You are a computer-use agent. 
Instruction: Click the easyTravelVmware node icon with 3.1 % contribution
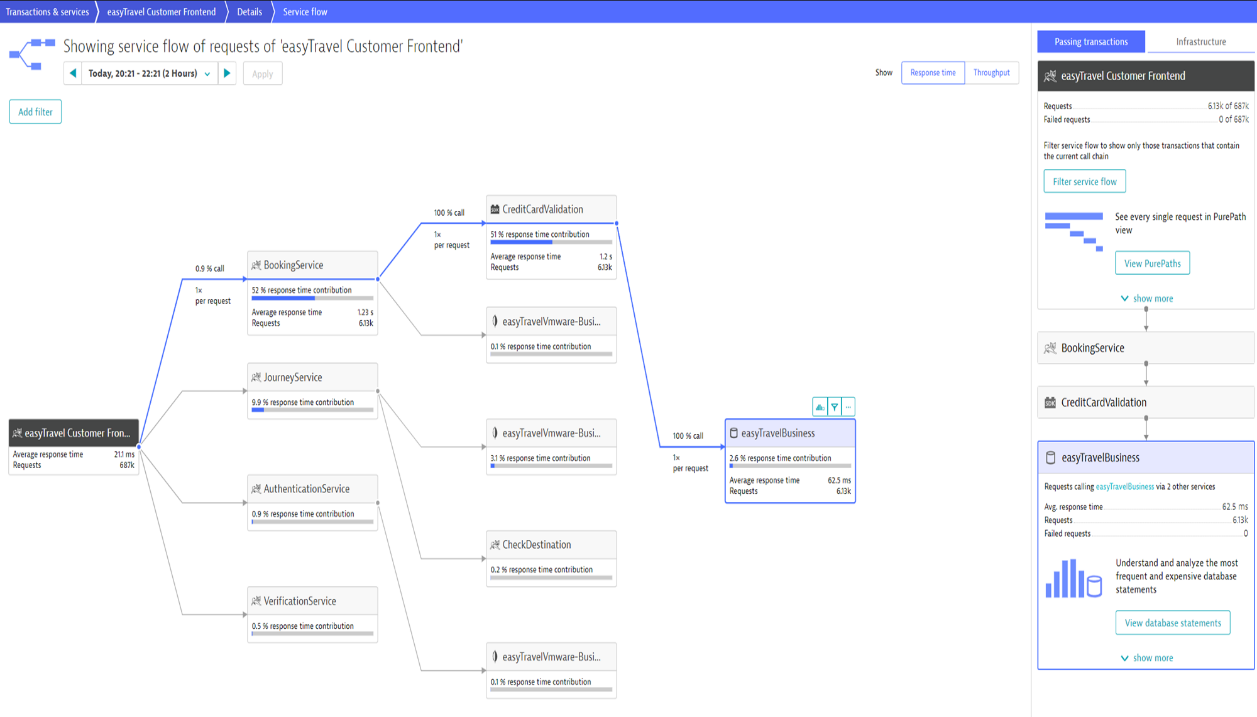tap(495, 433)
